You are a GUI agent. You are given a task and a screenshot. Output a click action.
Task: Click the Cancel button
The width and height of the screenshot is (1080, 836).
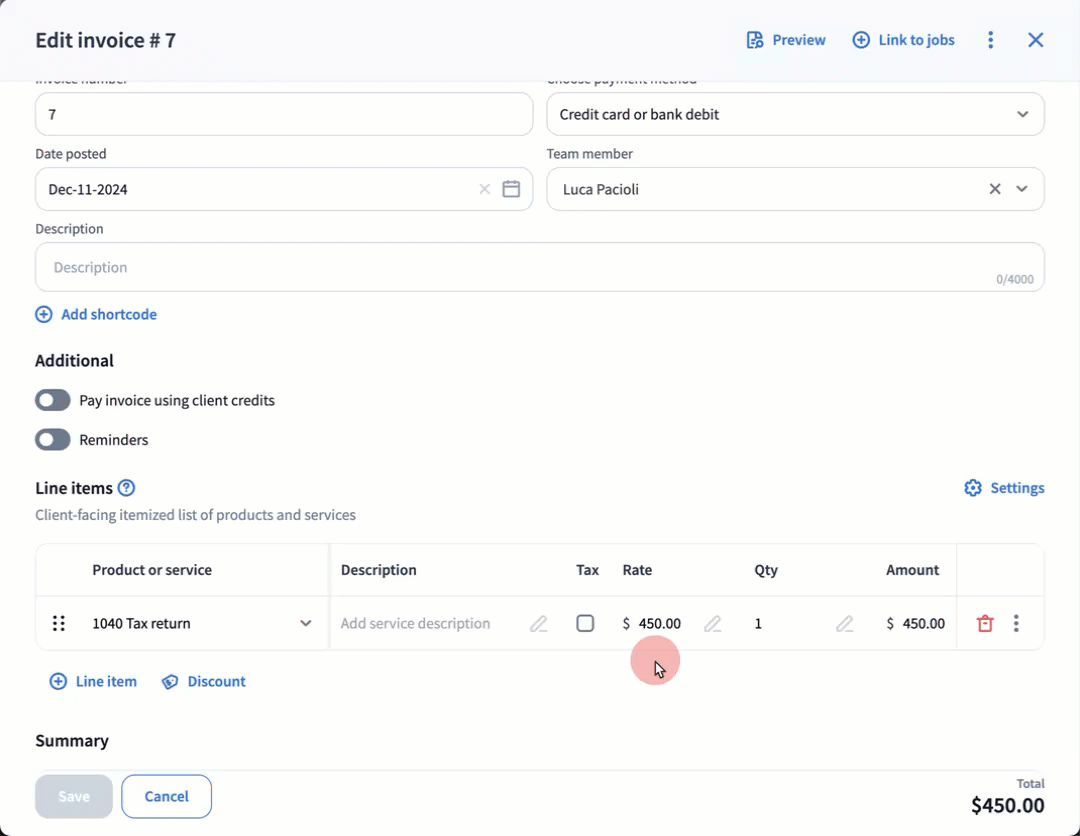(x=166, y=796)
